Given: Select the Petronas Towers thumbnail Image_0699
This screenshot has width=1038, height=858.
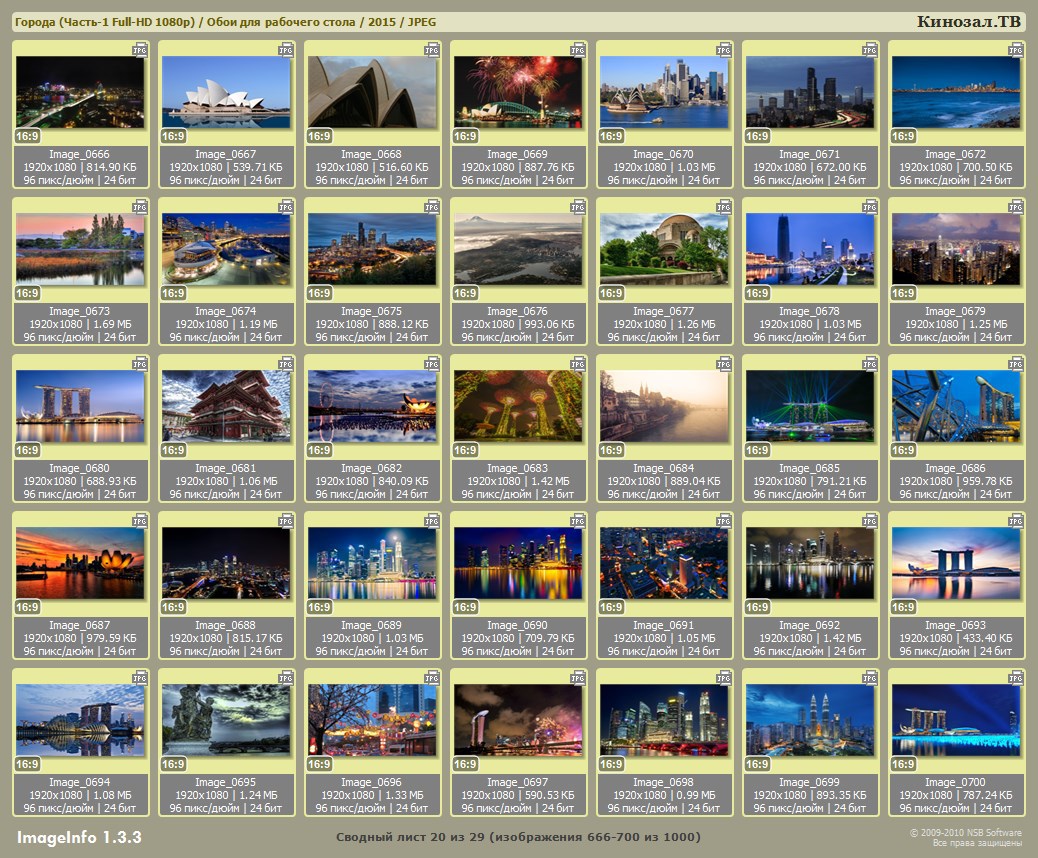Looking at the screenshot, I should point(810,720).
